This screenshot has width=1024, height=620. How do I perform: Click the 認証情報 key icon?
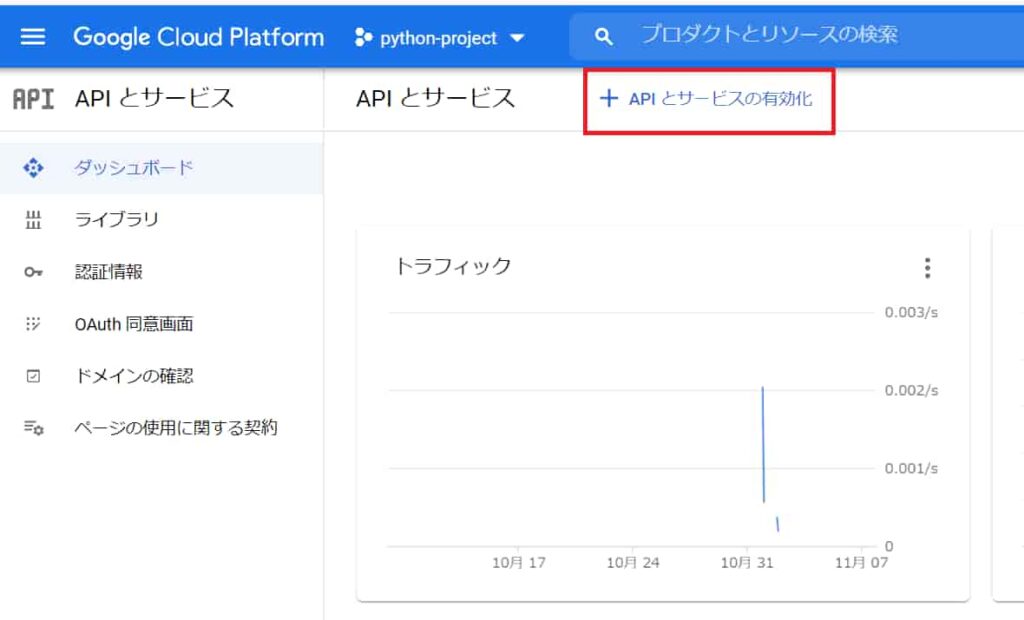(31, 273)
